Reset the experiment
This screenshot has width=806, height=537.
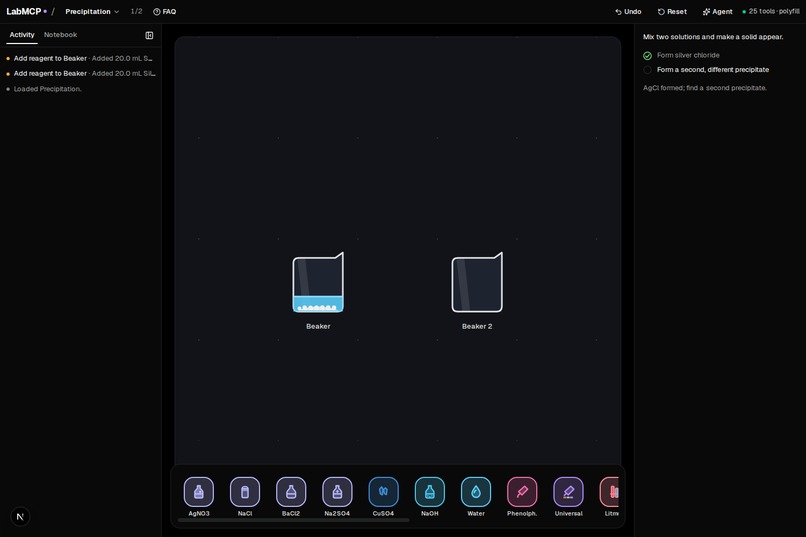(672, 11)
